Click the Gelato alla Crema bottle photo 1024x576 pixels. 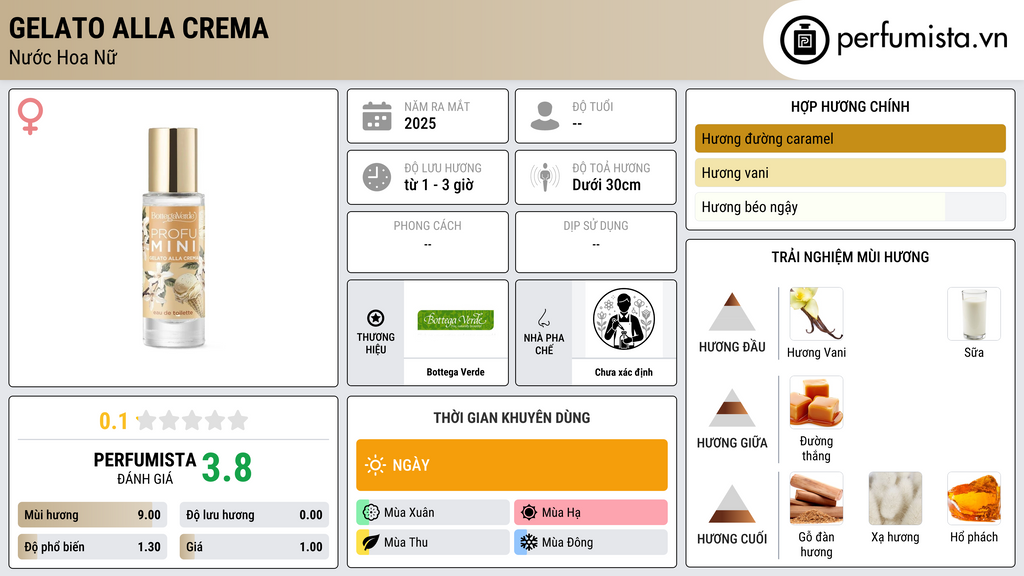point(173,238)
